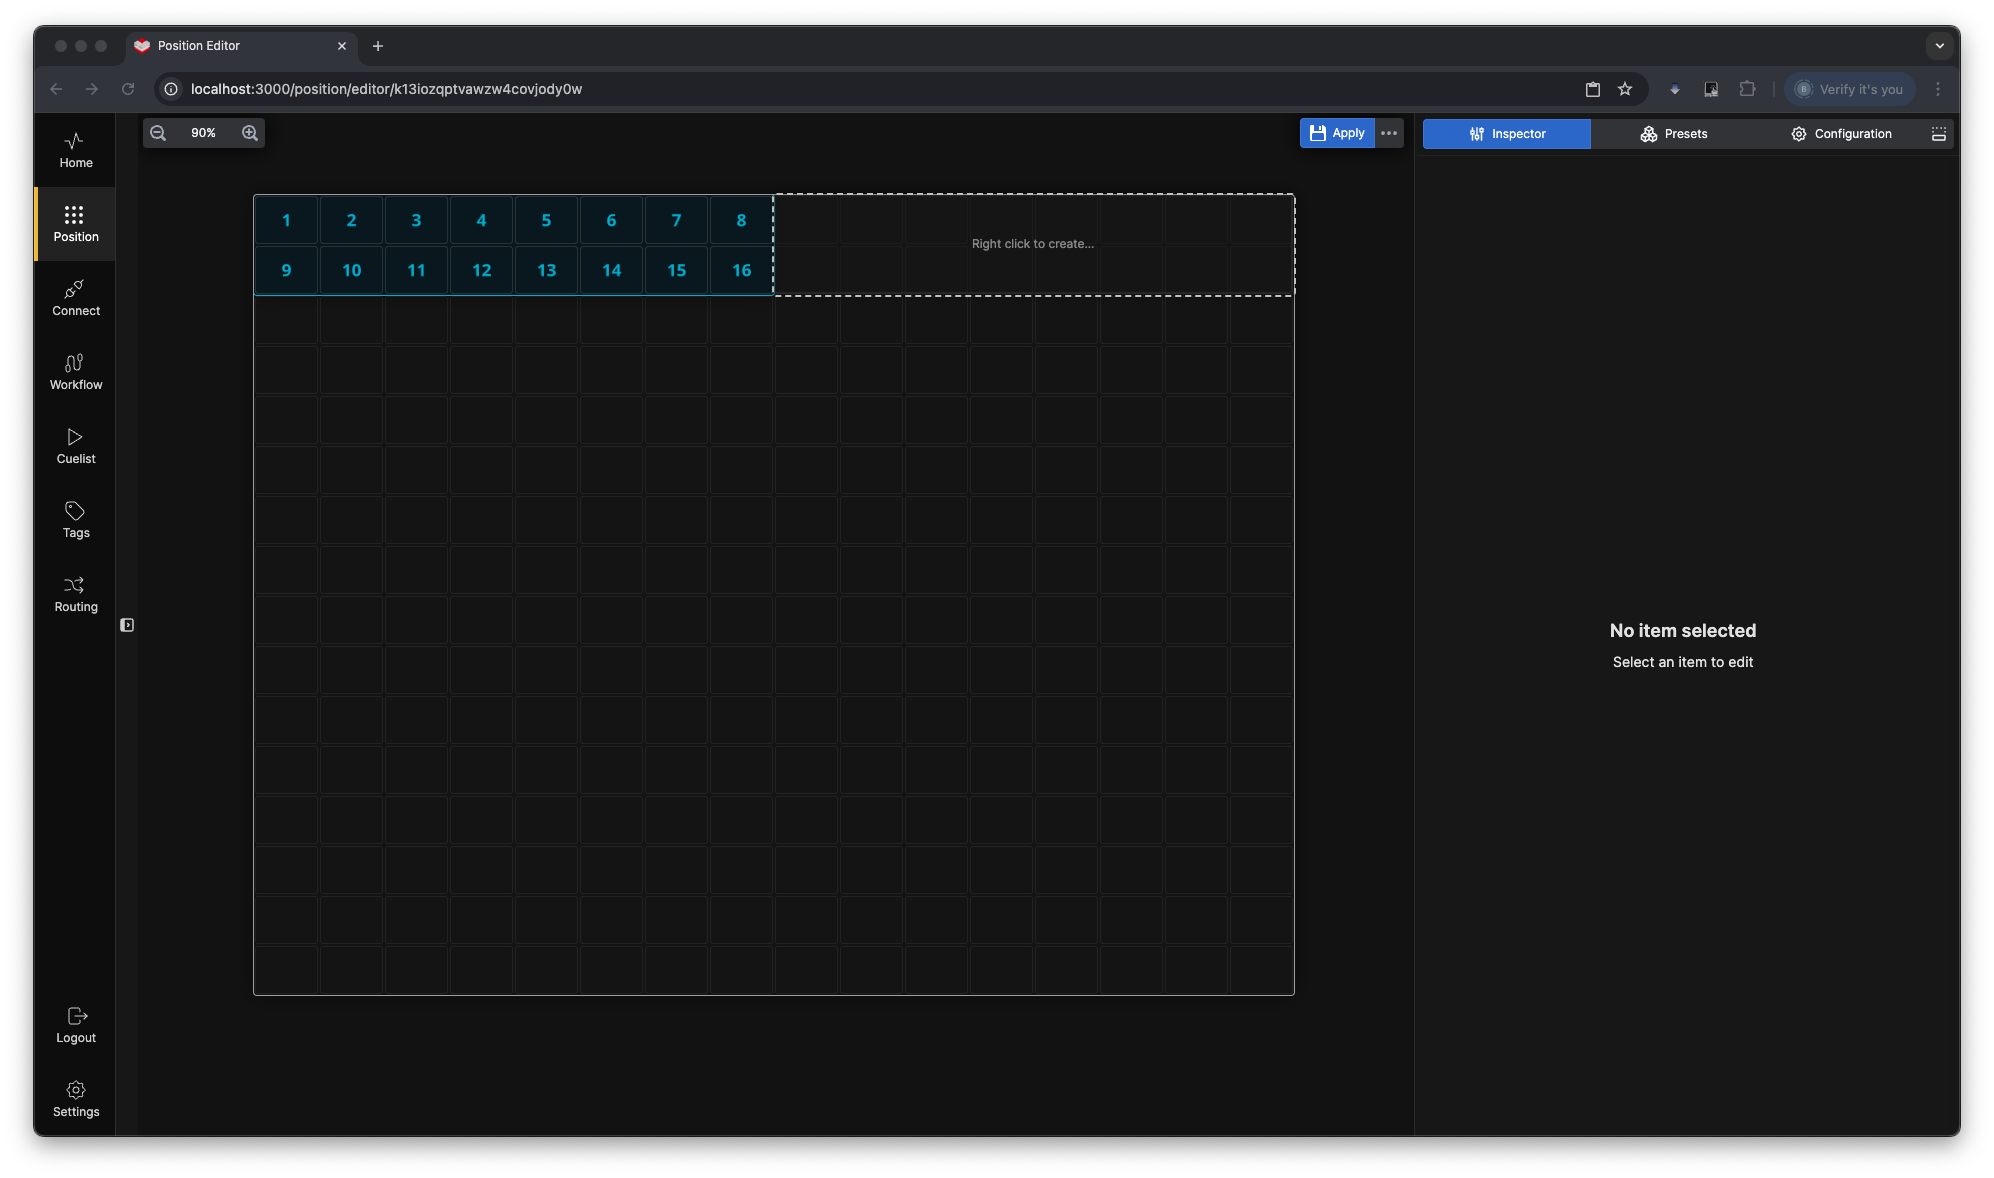The image size is (1994, 1178).
Task: Select position cell 2
Action: pos(351,220)
